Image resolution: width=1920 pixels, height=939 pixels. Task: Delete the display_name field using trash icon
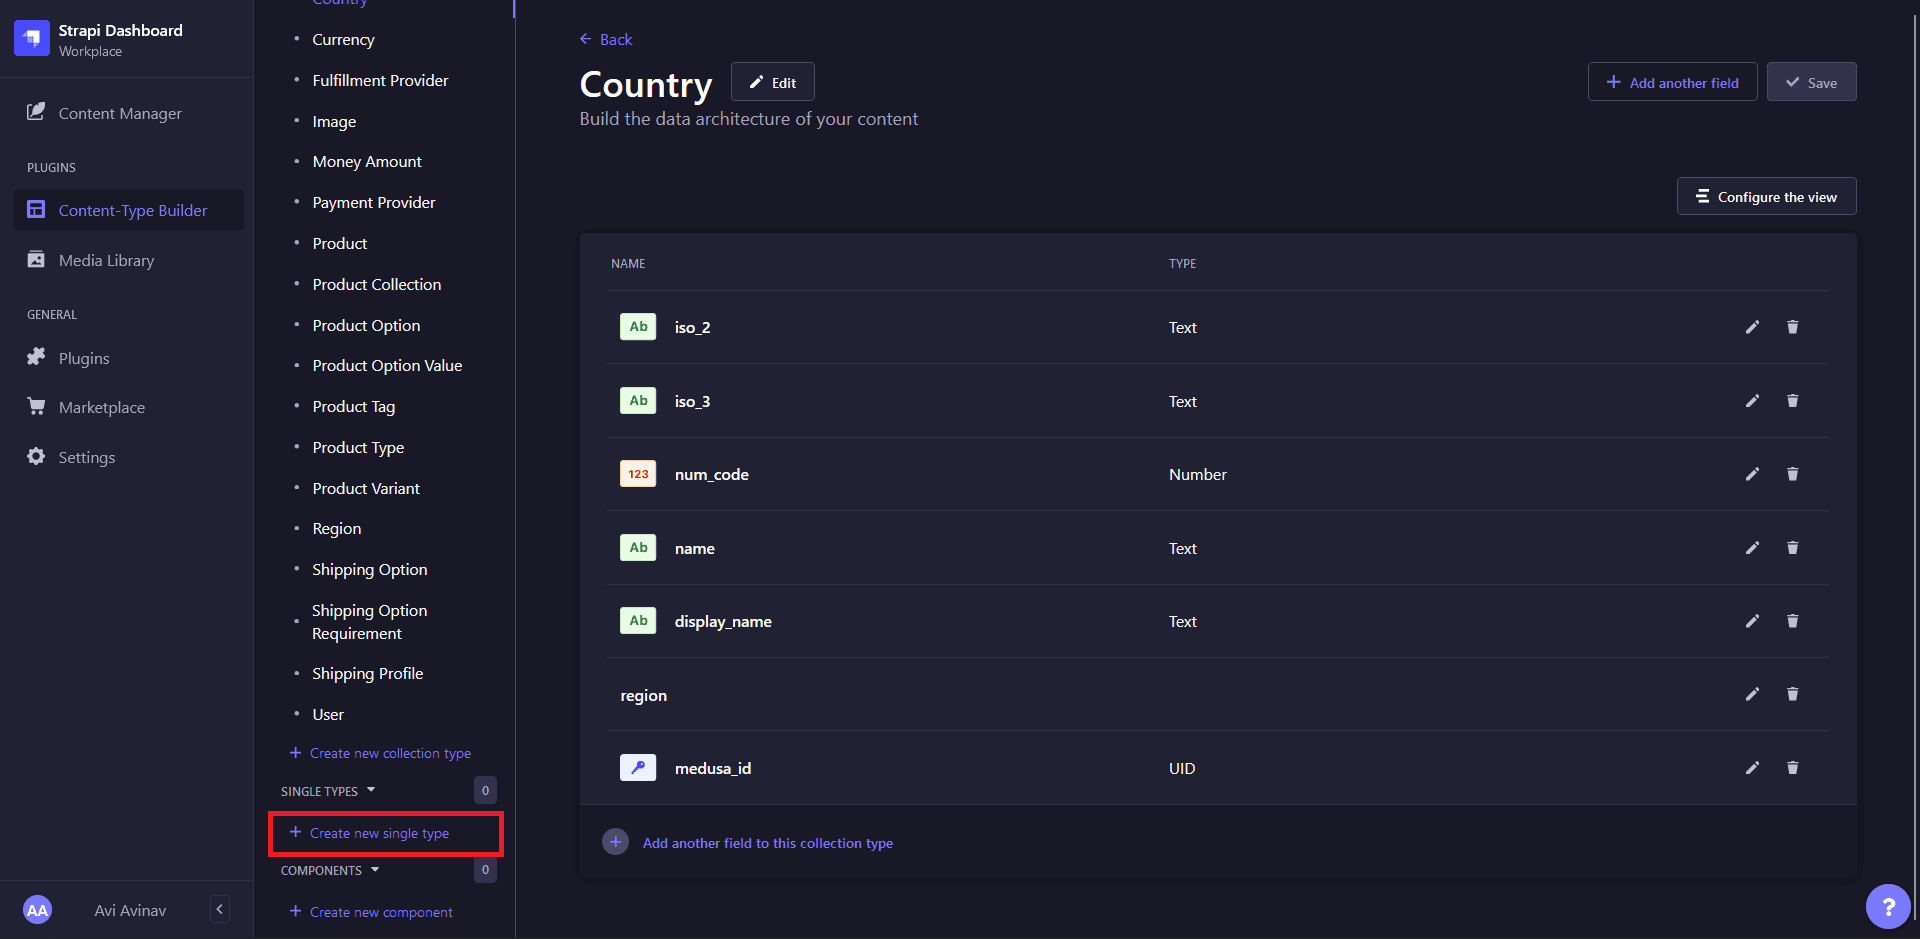[x=1792, y=621]
